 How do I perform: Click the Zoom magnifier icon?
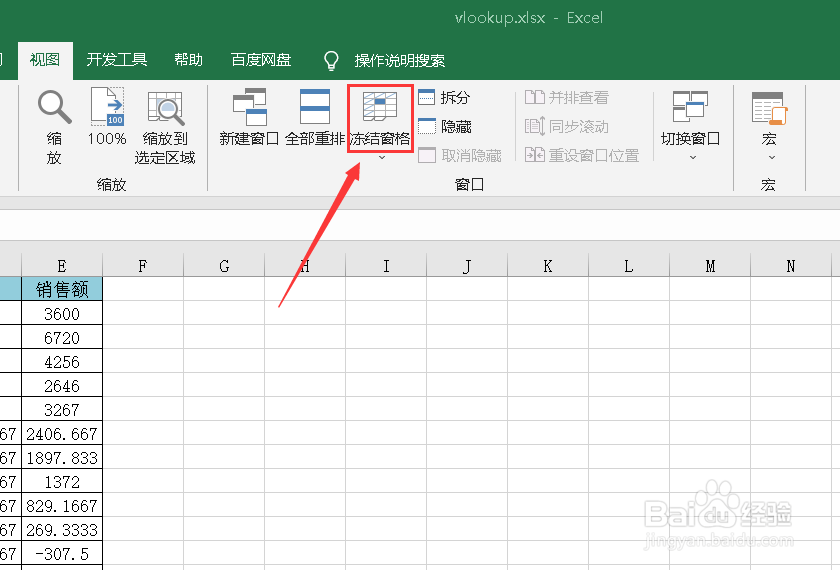coord(54,107)
